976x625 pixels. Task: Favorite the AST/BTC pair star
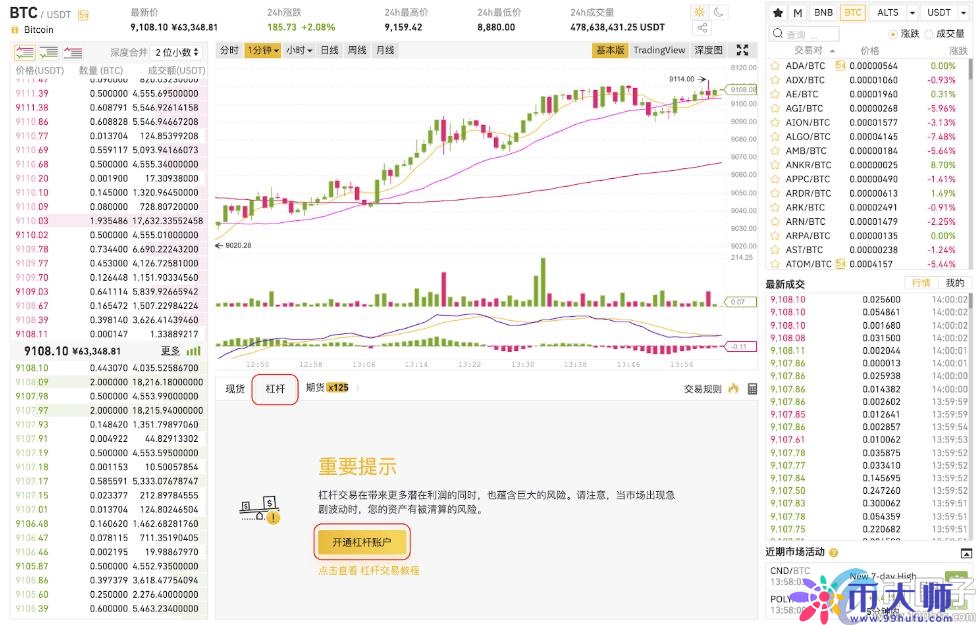tap(775, 250)
